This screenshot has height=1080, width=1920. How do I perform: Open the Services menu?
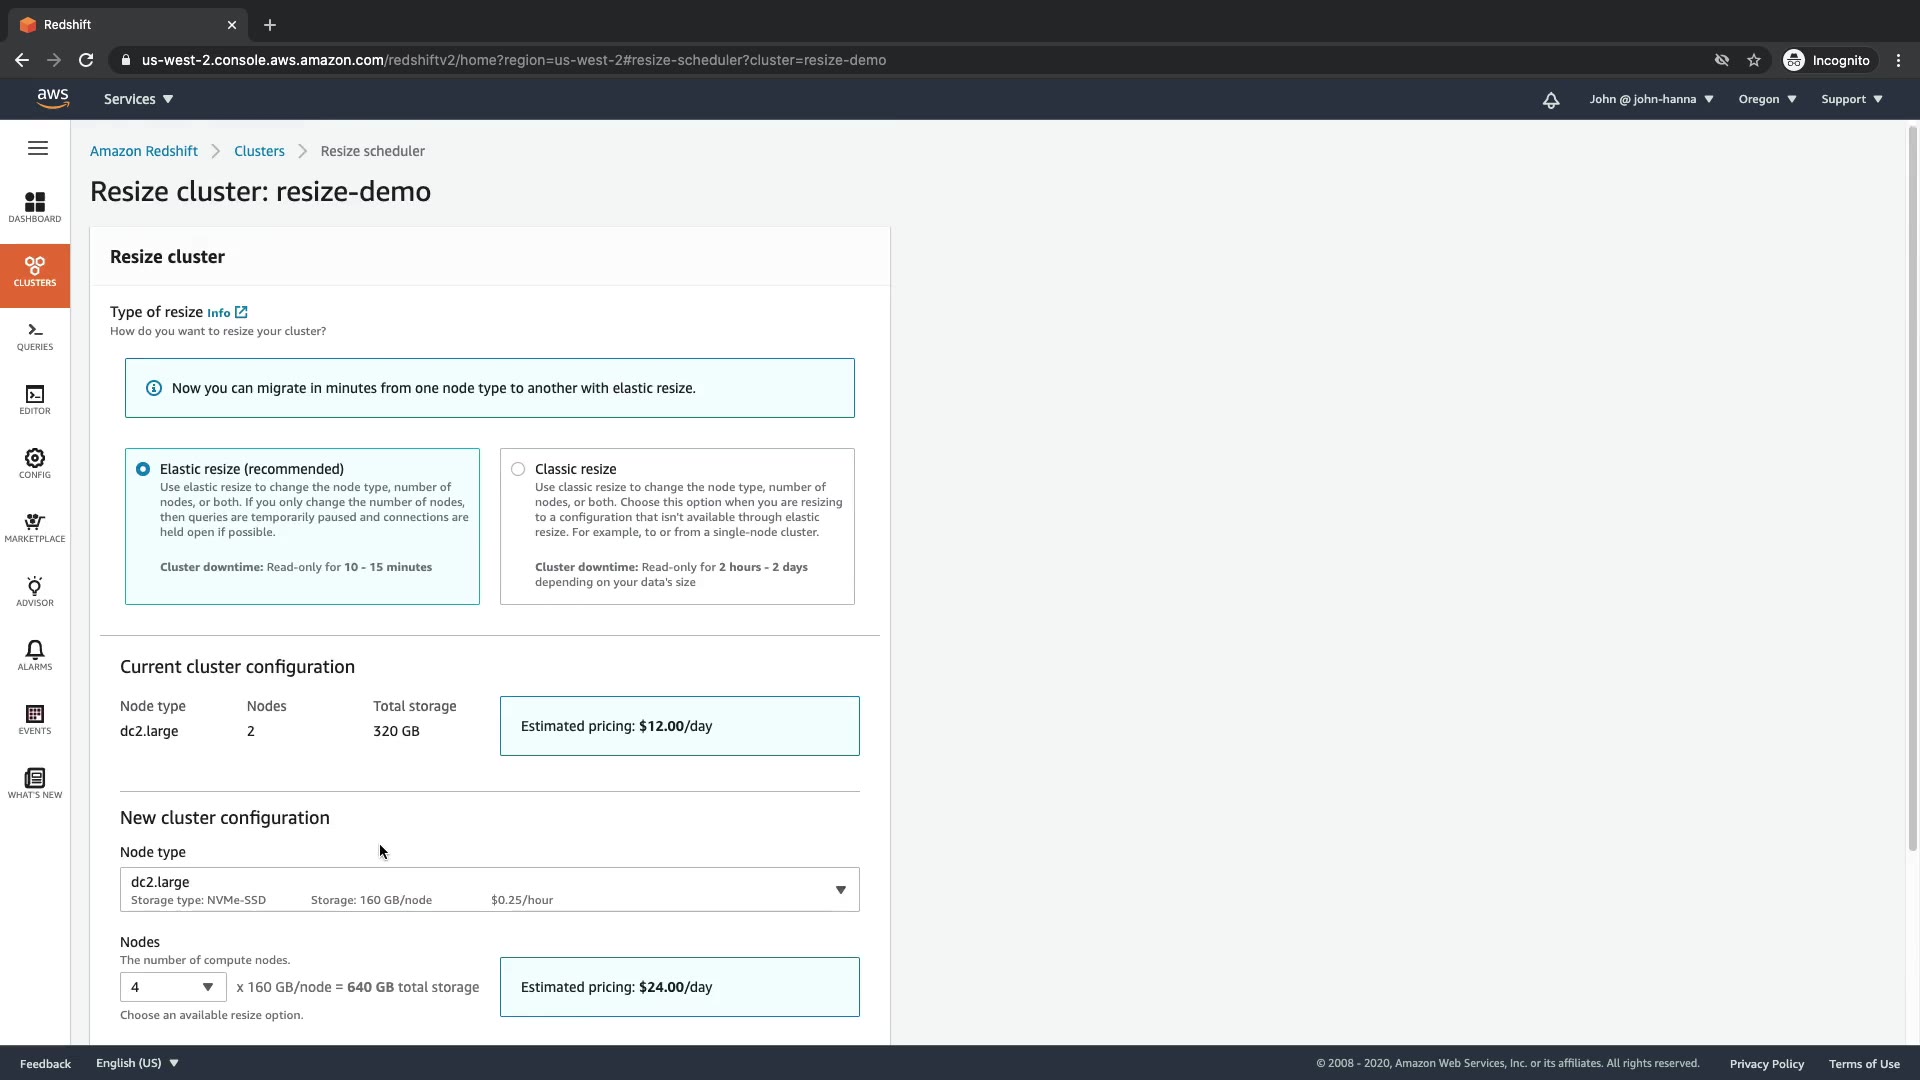pos(138,99)
